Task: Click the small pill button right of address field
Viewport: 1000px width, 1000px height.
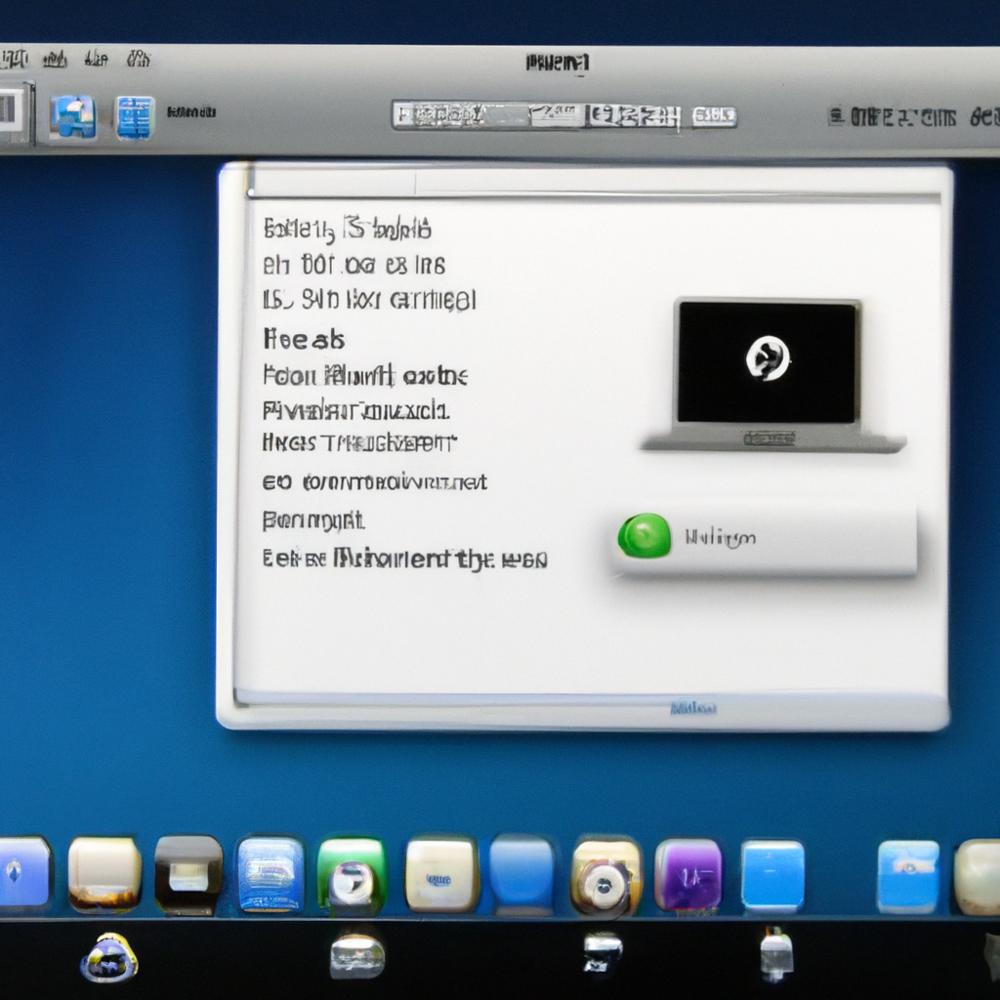Action: pyautogui.click(x=714, y=116)
